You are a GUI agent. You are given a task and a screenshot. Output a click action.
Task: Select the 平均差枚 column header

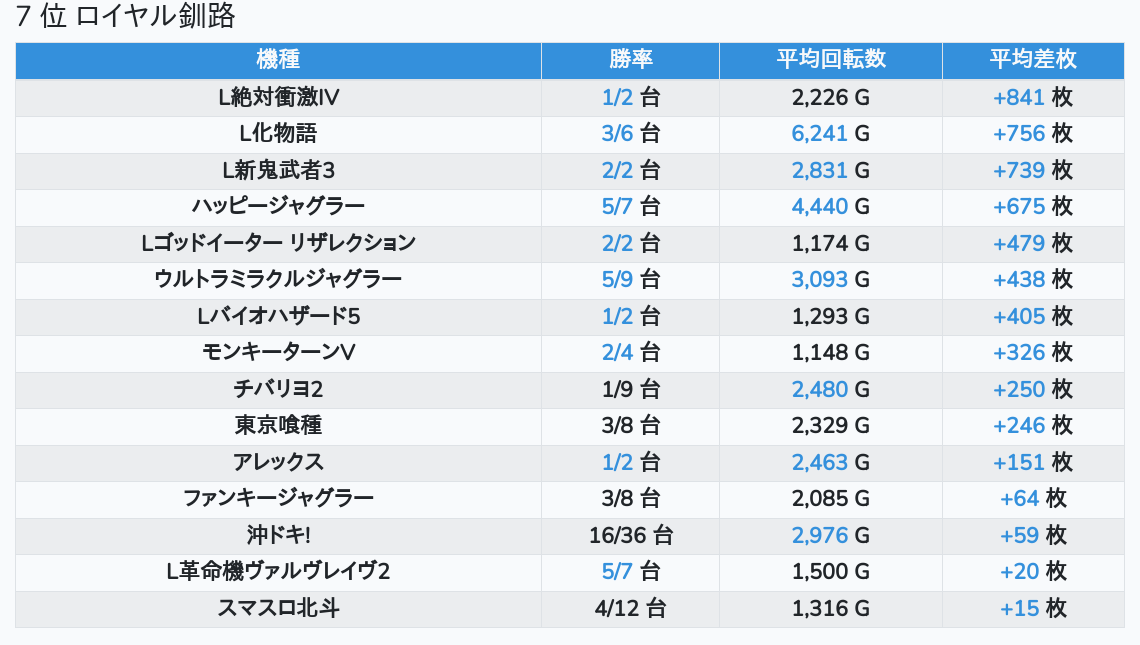tap(1033, 60)
